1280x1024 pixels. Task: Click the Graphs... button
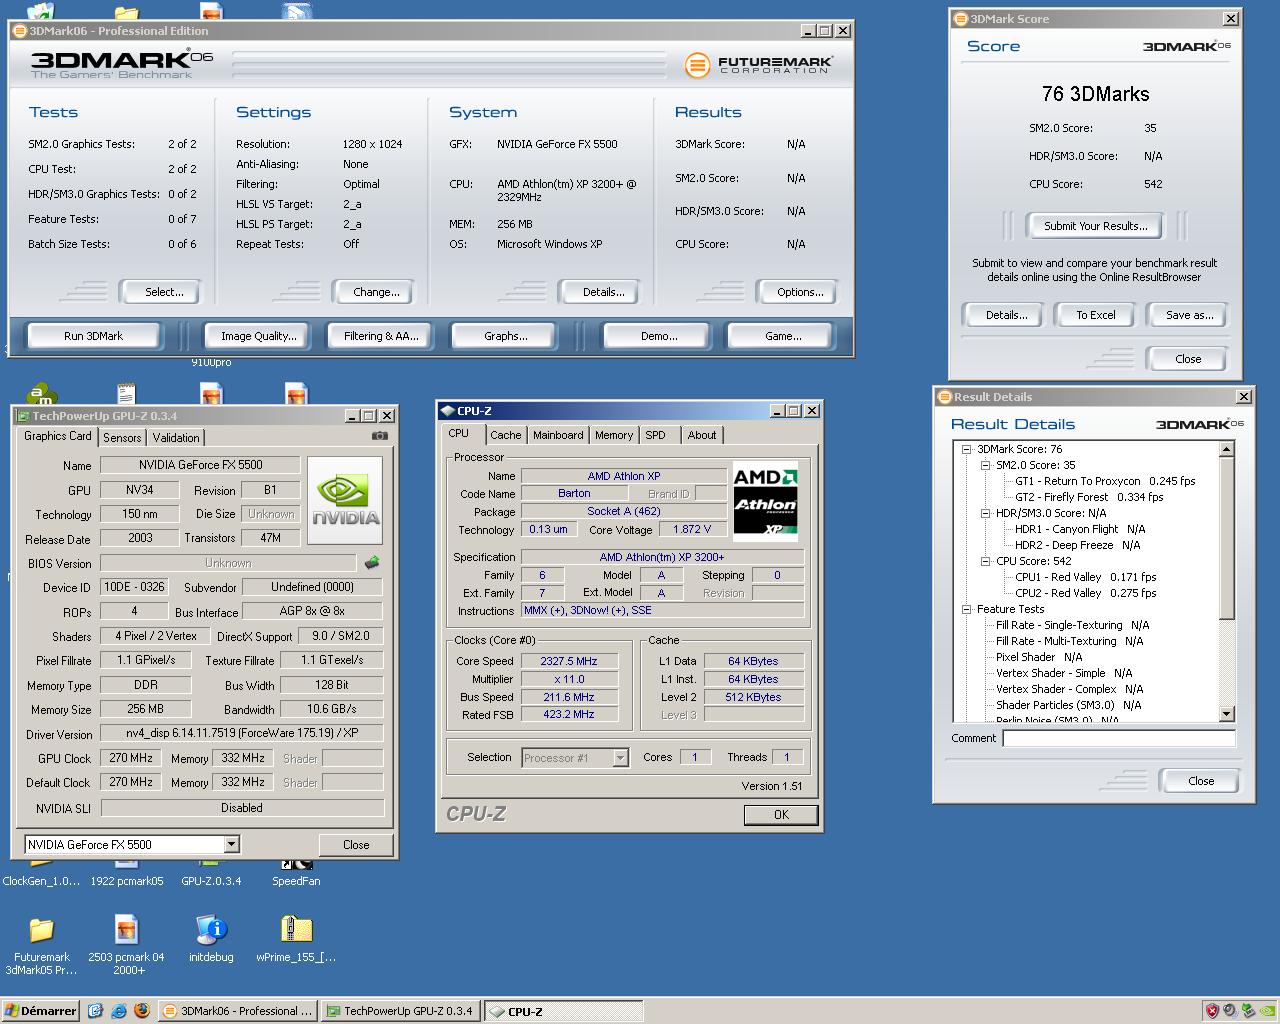click(x=505, y=336)
